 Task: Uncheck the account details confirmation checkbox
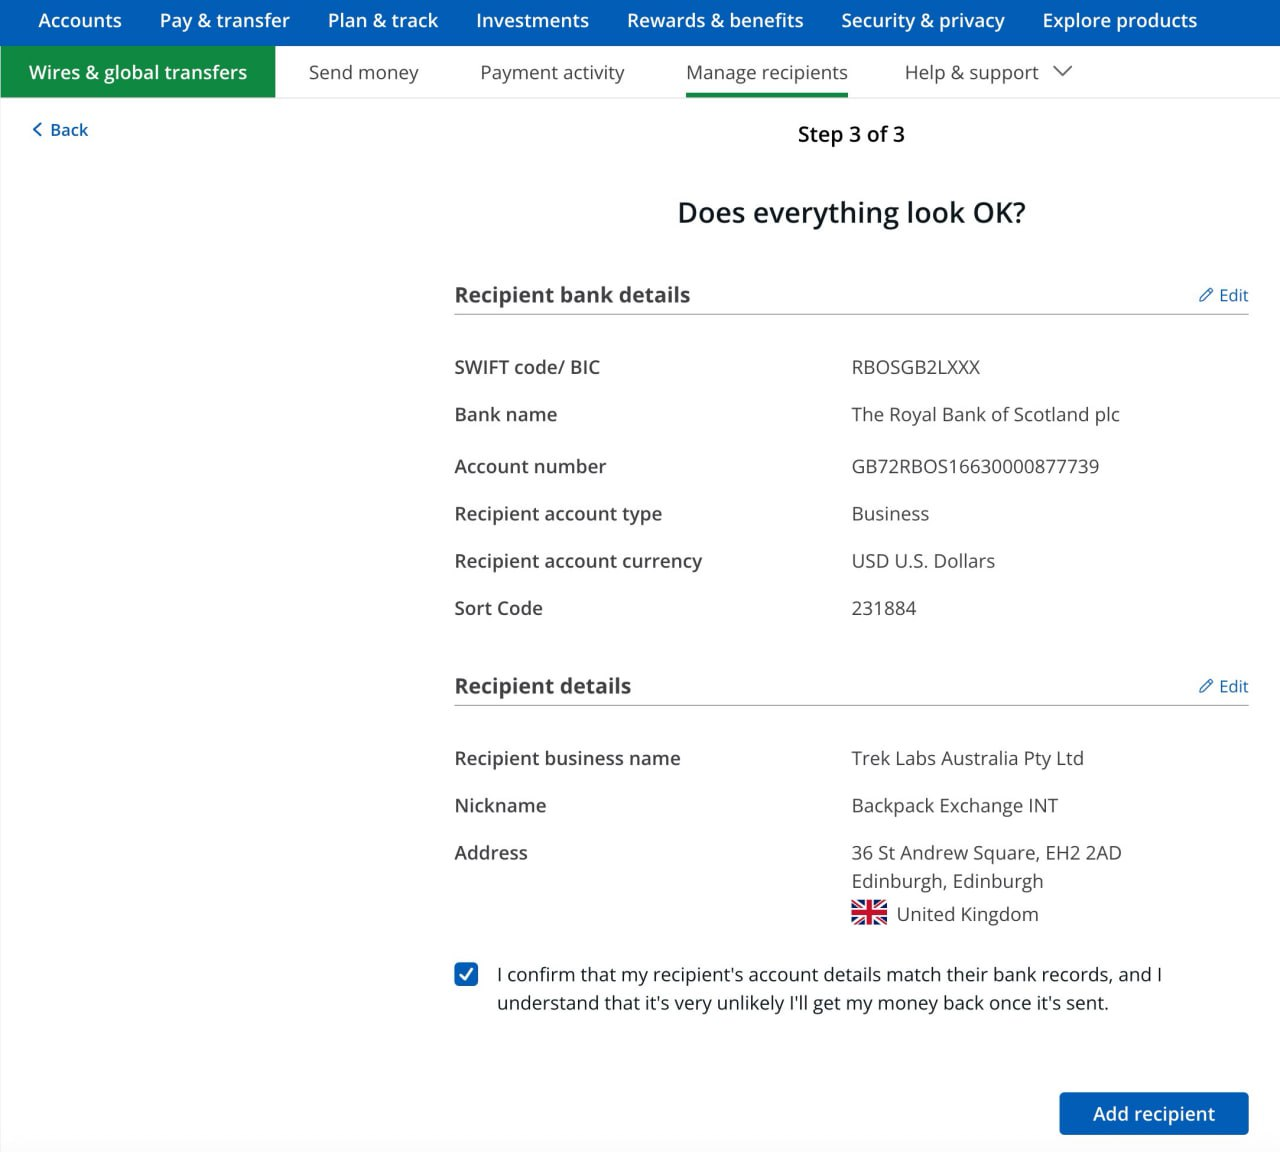(466, 974)
